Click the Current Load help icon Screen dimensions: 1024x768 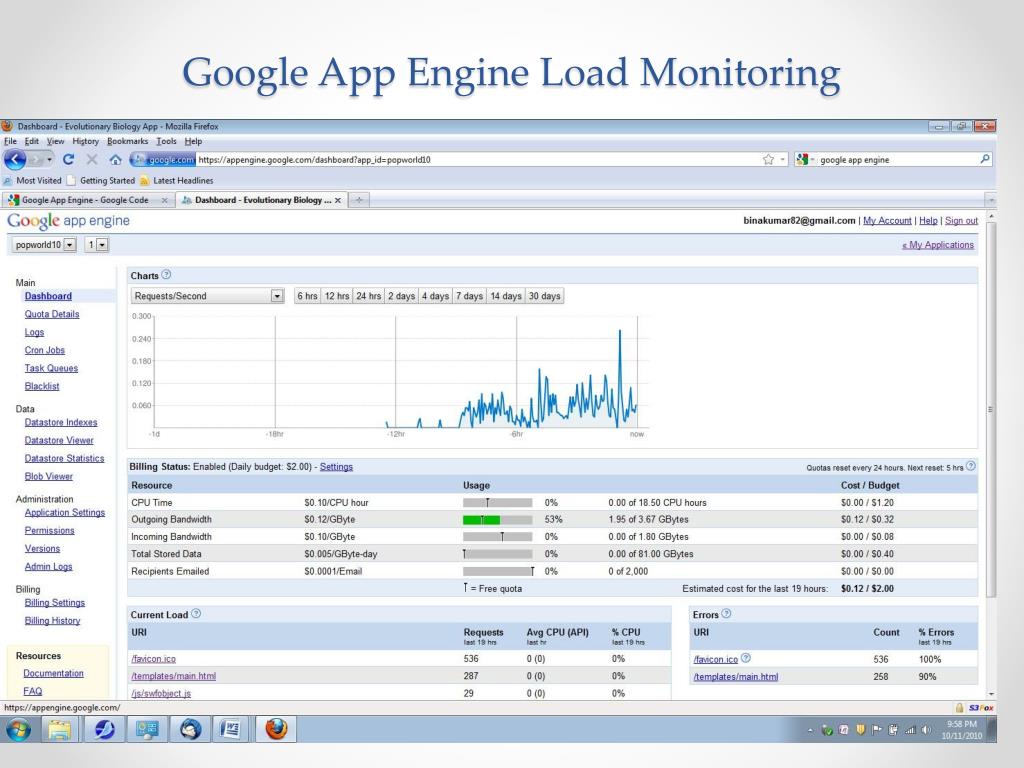point(196,614)
